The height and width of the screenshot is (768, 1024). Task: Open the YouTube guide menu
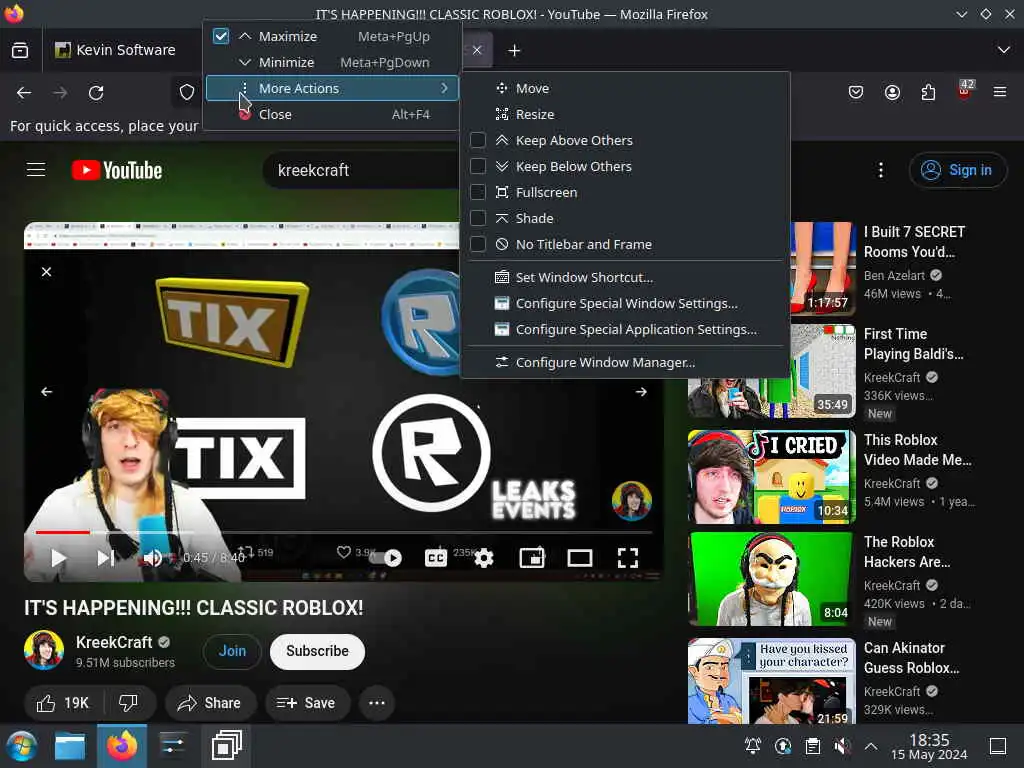tap(36, 170)
